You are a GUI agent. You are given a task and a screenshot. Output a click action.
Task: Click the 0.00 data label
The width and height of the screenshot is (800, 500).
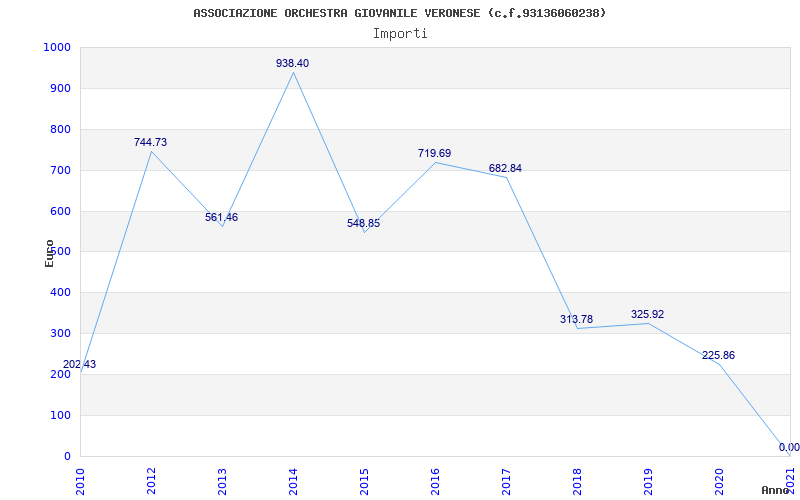click(789, 447)
